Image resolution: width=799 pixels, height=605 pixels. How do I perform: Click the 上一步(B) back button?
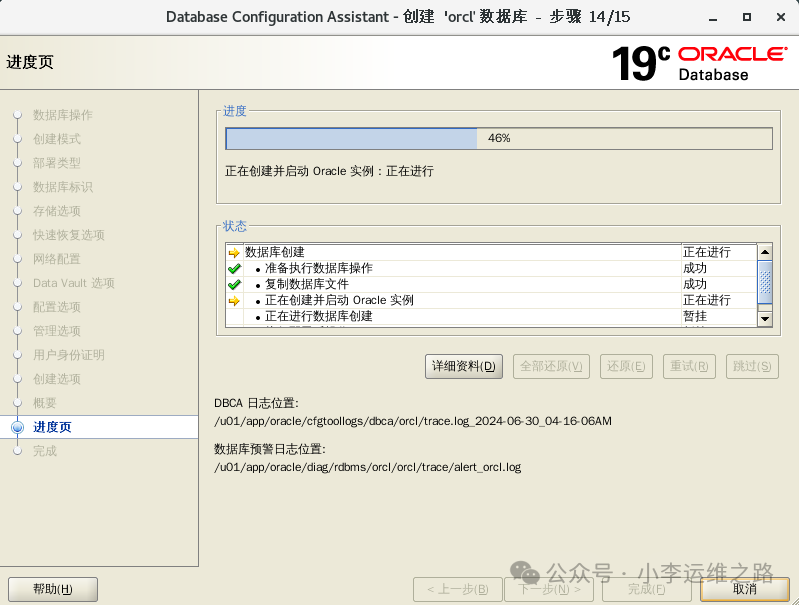point(458,589)
